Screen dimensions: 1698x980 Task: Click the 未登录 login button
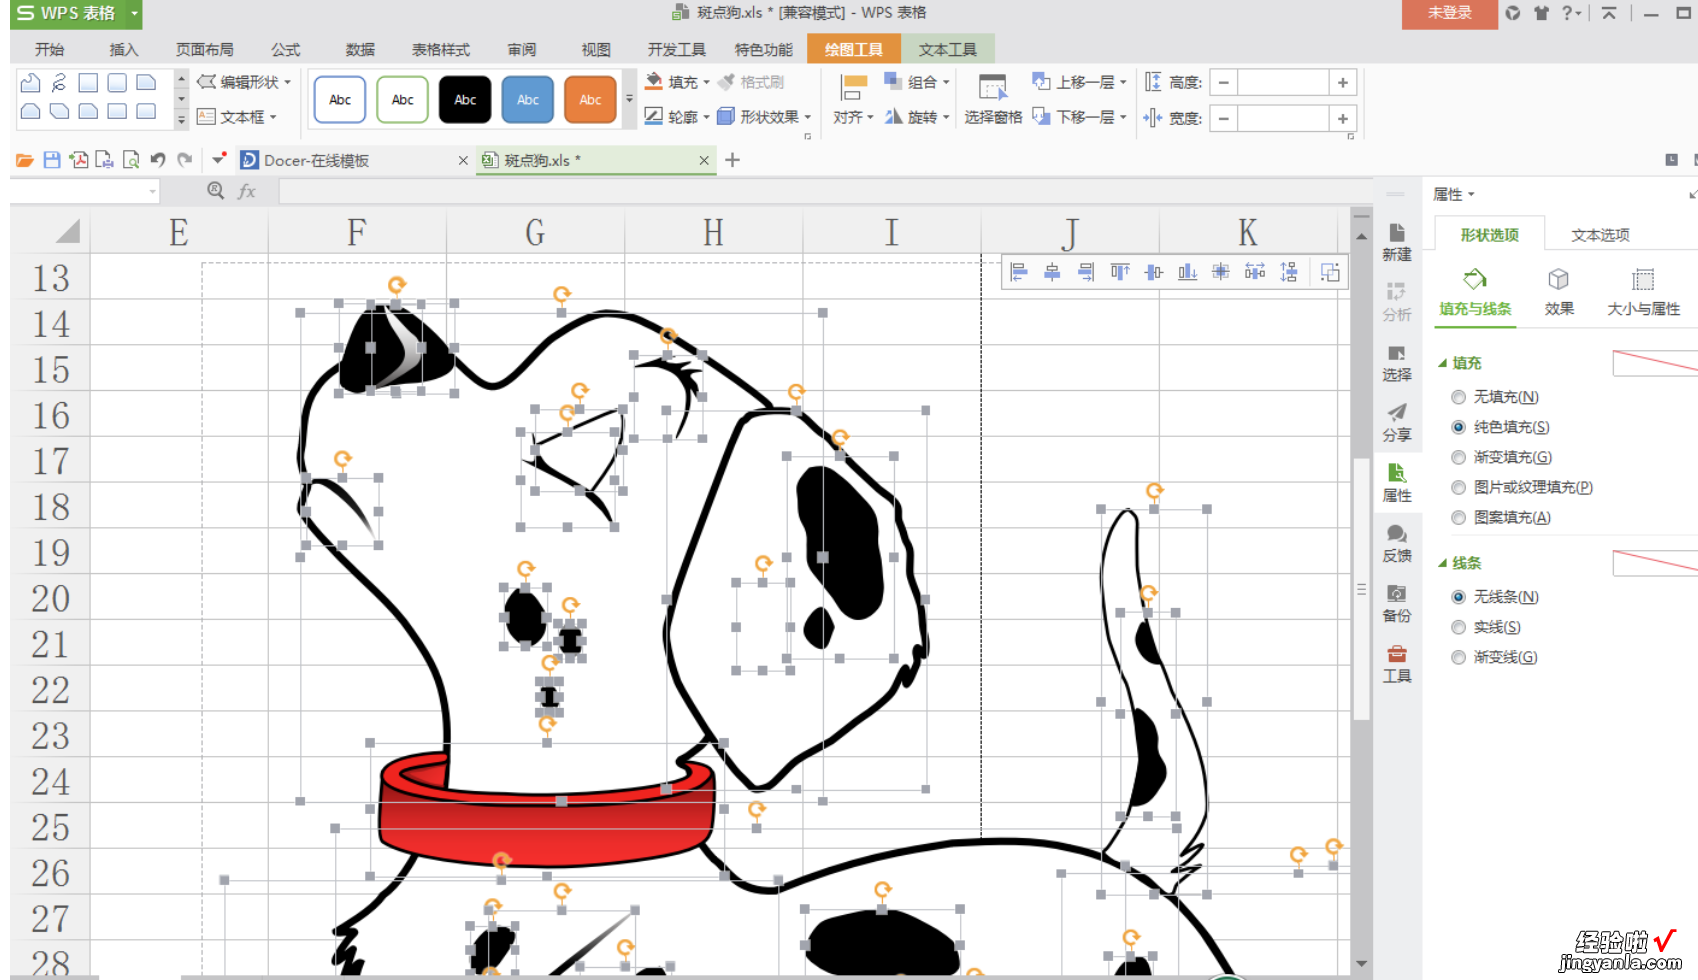click(x=1449, y=13)
